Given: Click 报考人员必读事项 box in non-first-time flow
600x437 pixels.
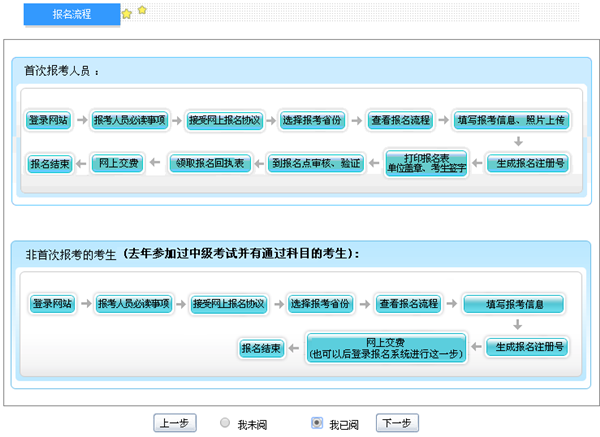Looking at the screenshot, I should point(134,304).
